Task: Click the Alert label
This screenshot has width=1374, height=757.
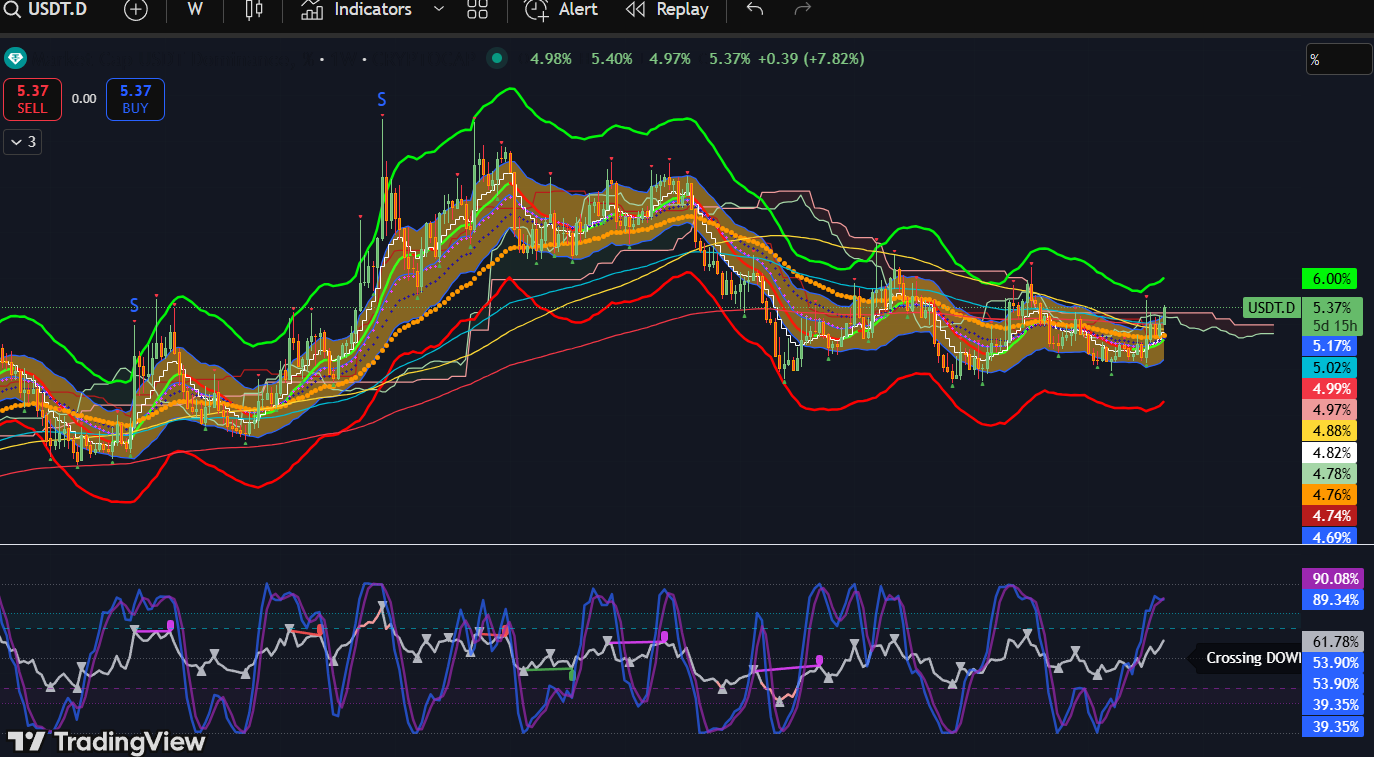Action: pos(578,9)
